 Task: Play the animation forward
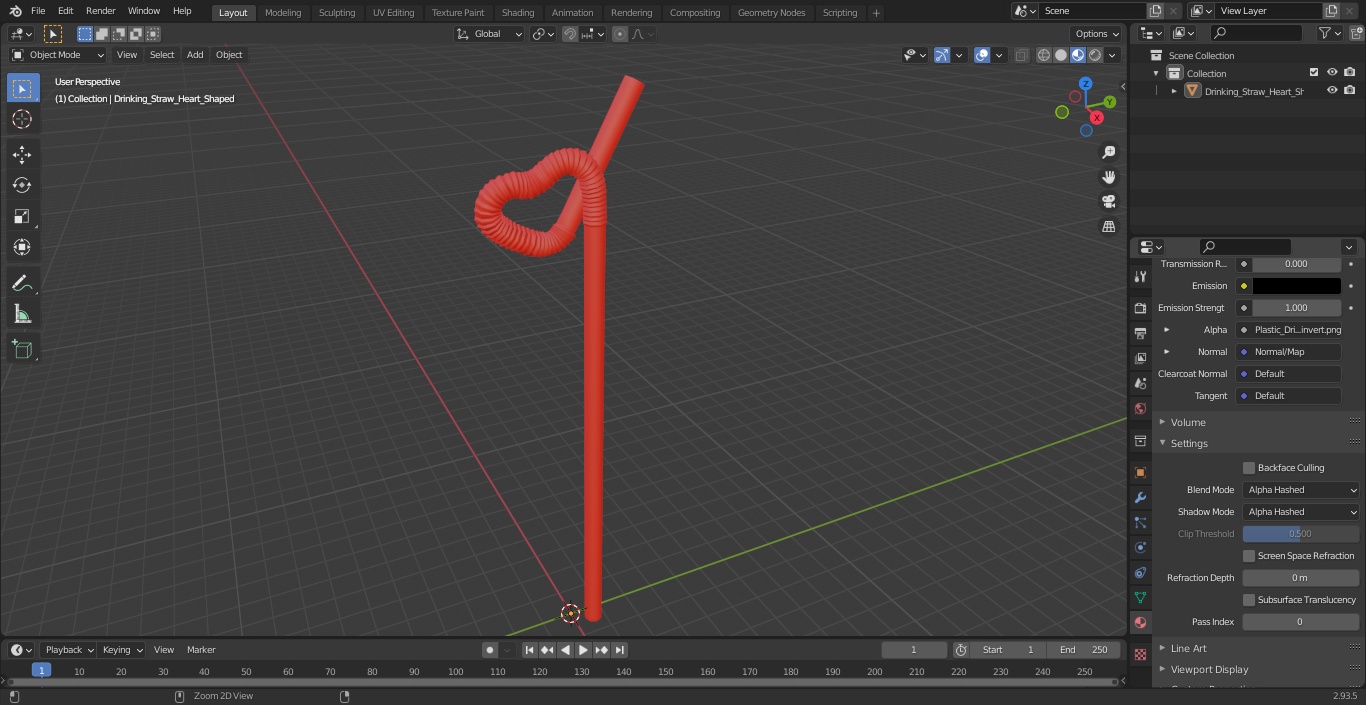(583, 650)
